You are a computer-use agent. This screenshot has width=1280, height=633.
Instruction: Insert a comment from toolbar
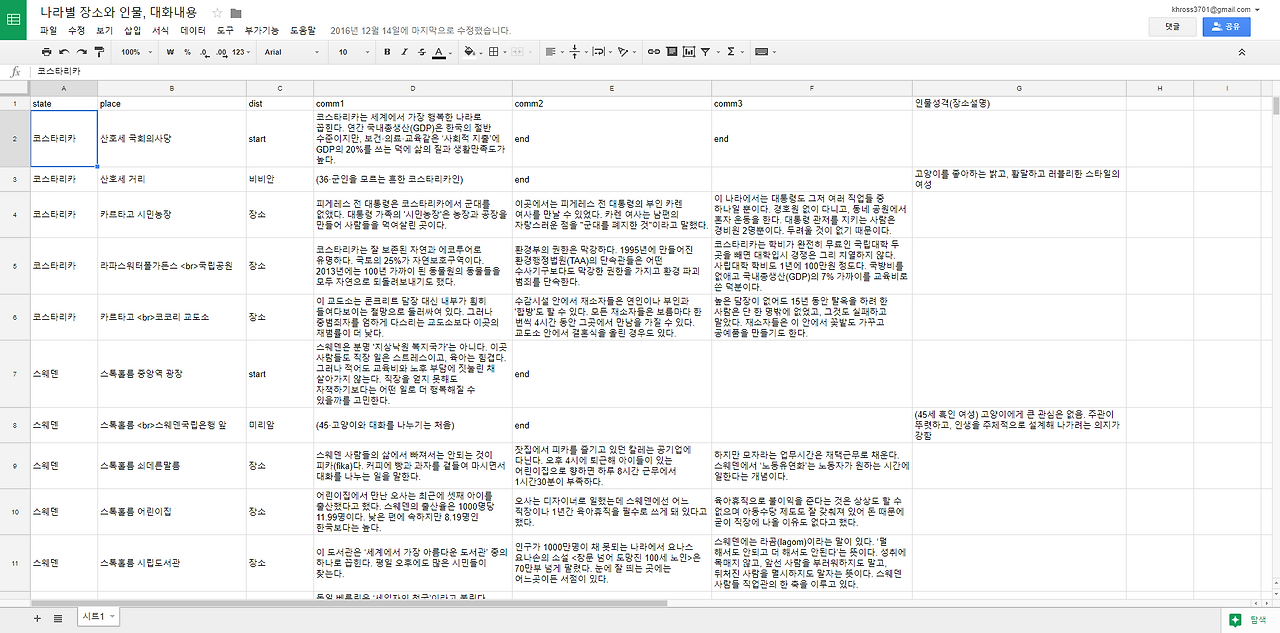click(671, 51)
